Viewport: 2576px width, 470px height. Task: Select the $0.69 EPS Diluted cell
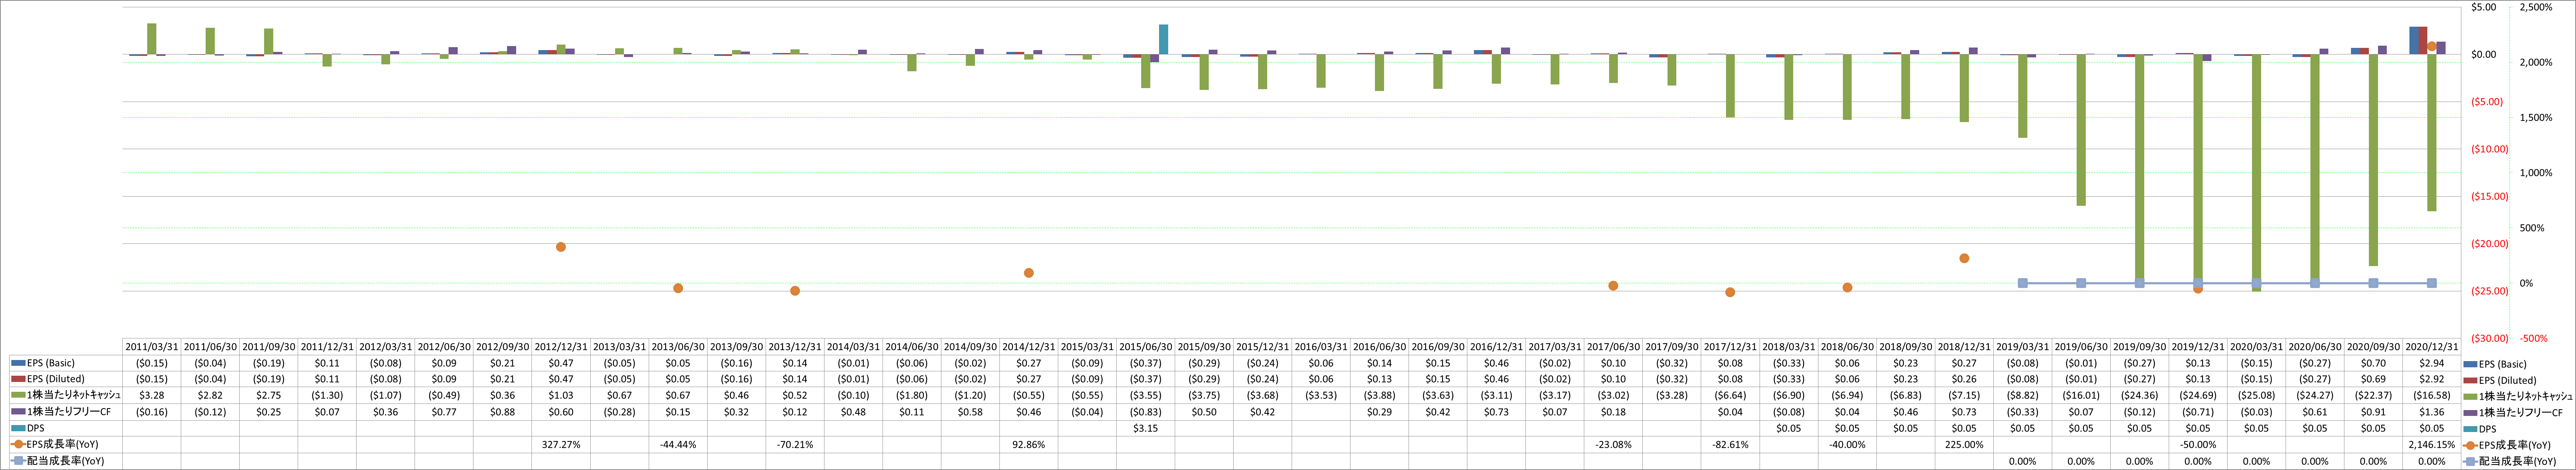point(2373,379)
